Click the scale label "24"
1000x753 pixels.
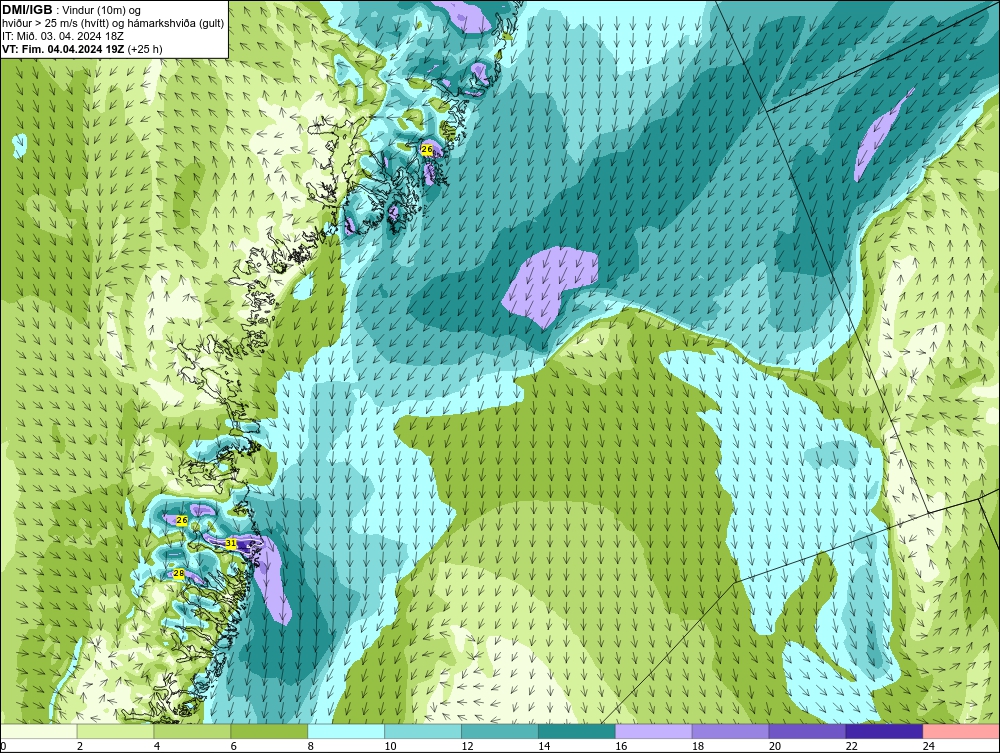929,746
